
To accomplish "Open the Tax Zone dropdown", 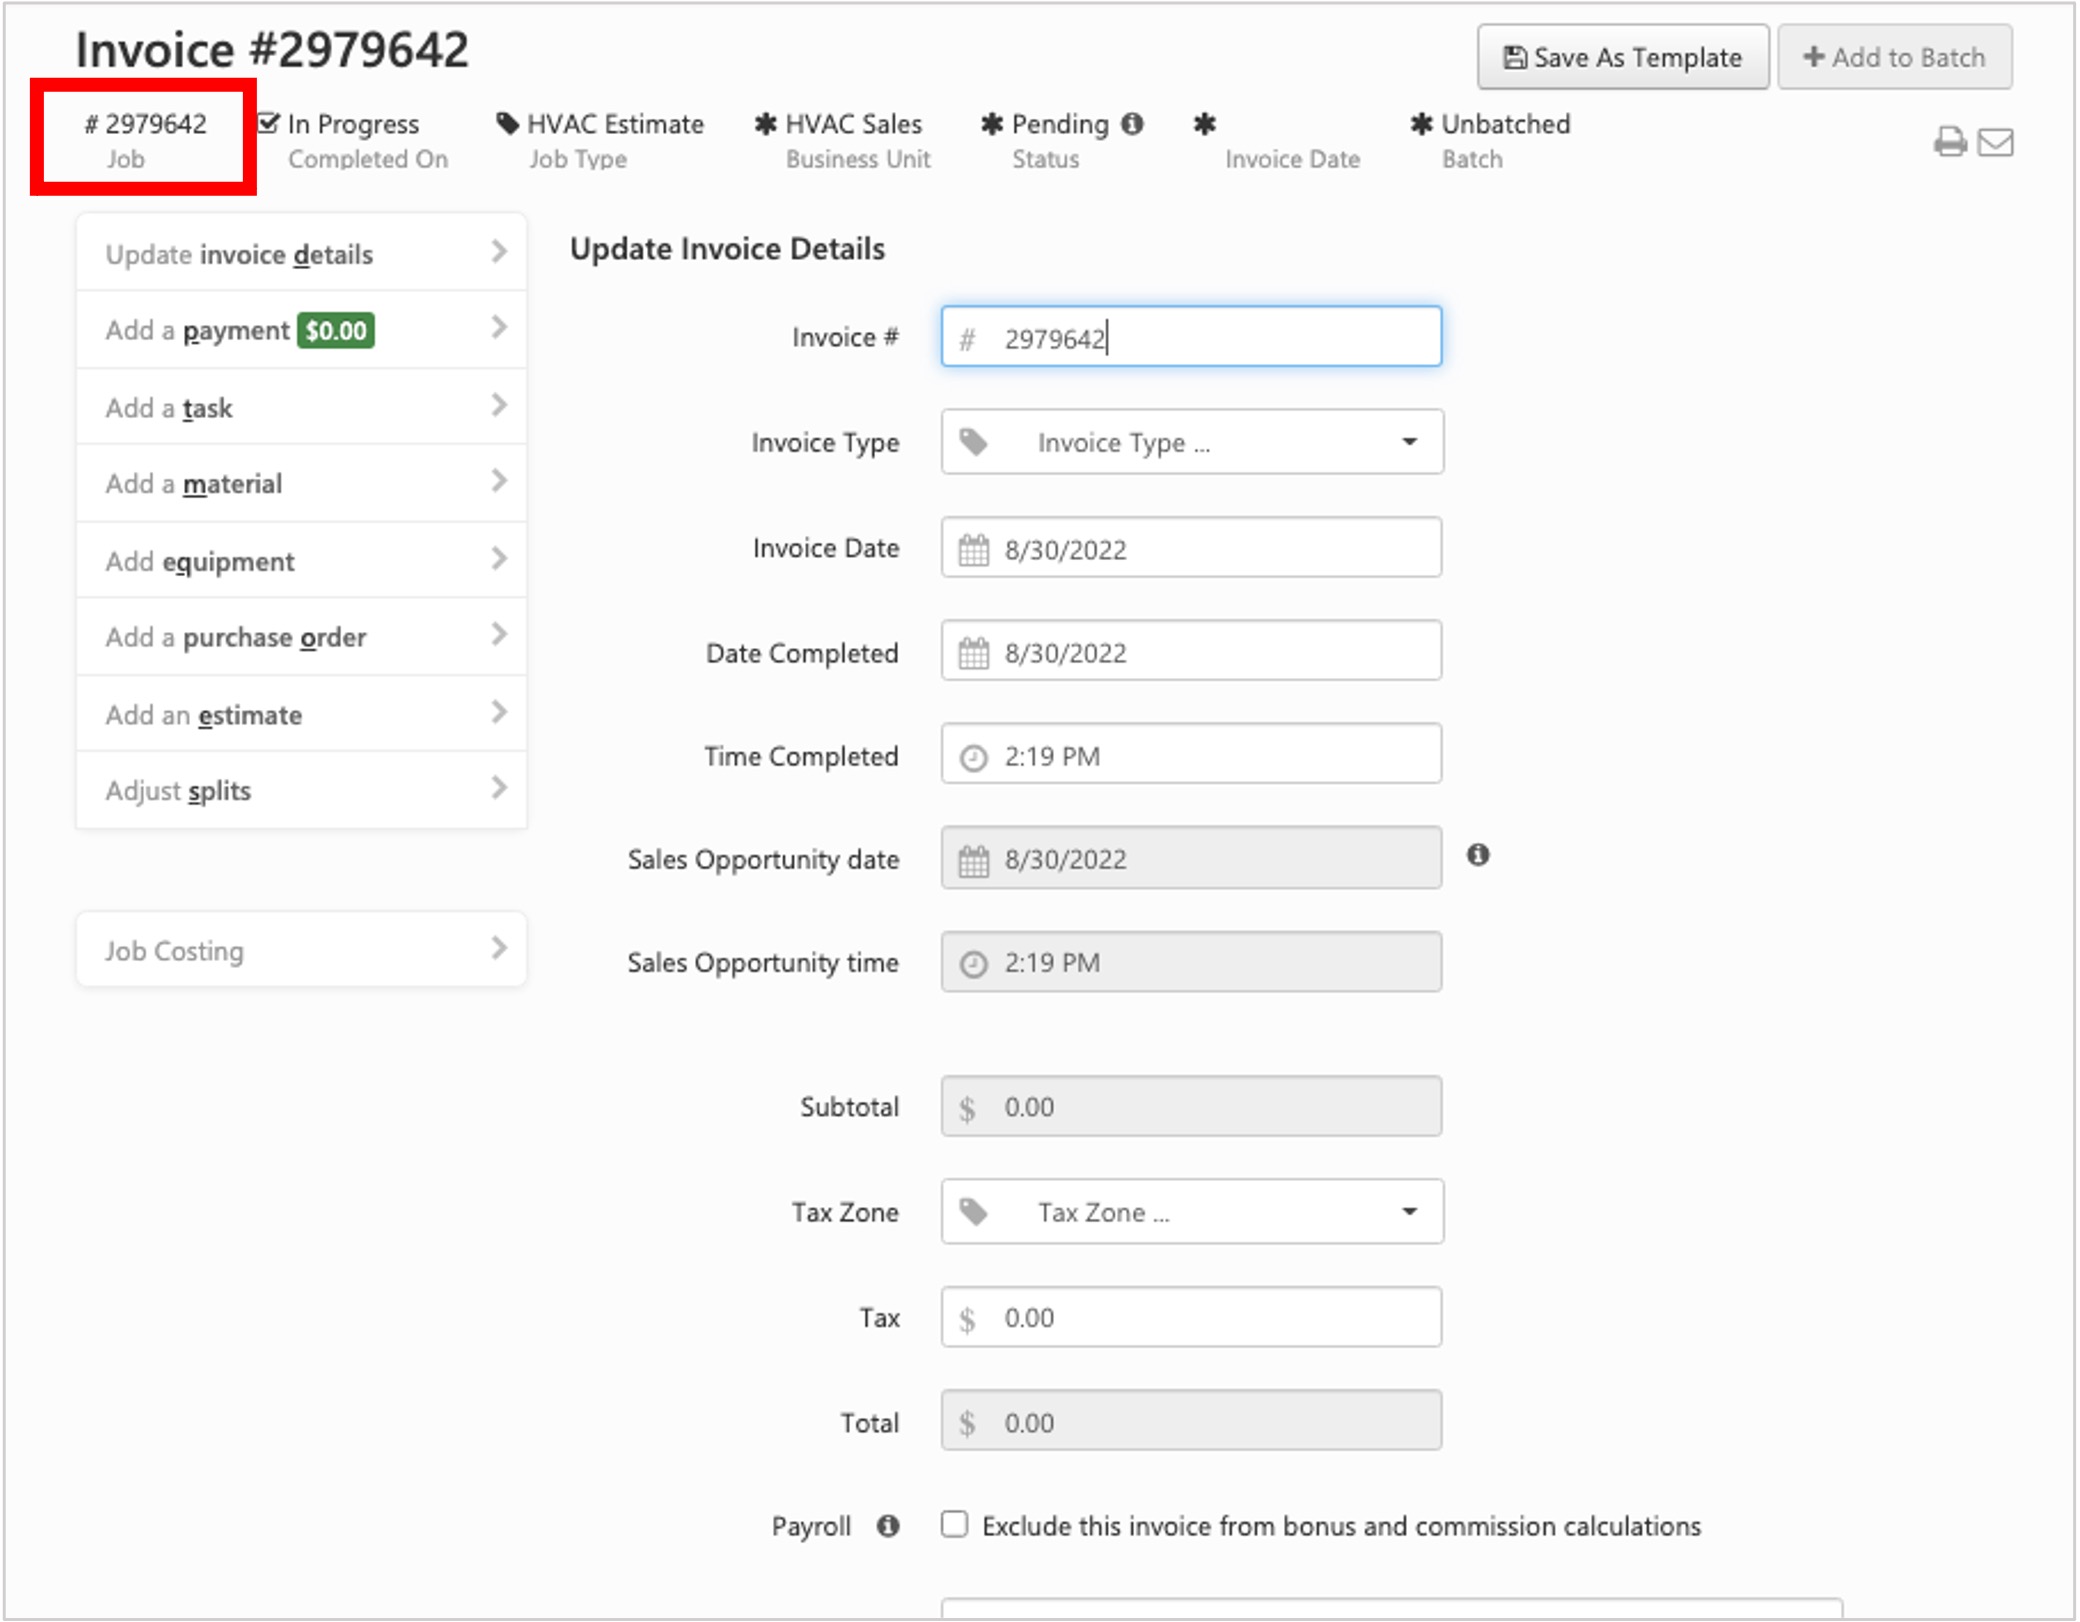I will (1191, 1211).
